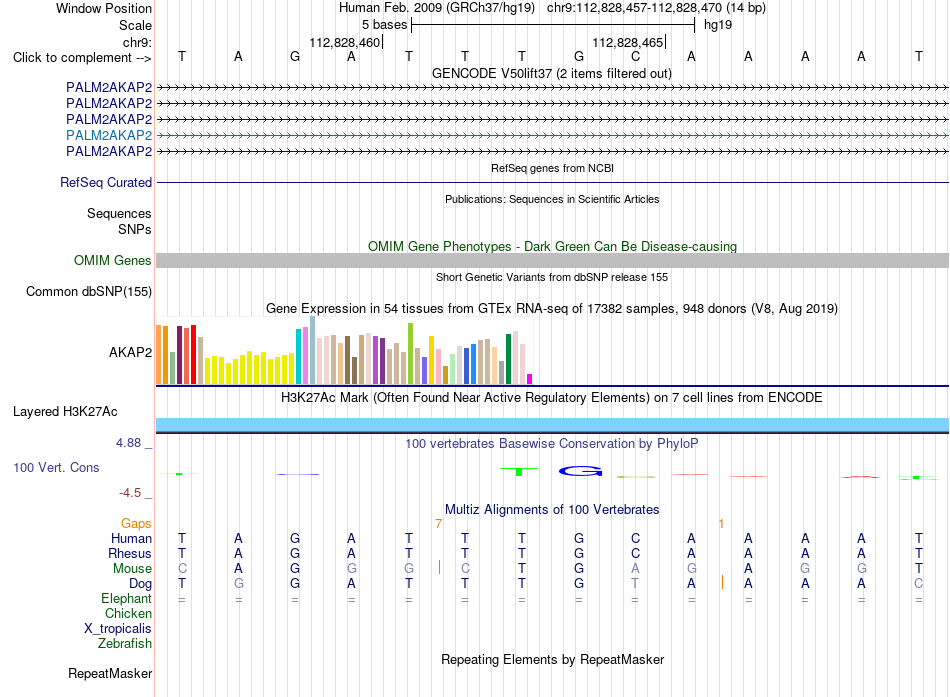This screenshot has width=950, height=697.
Task: Click the 'Window Position' track label
Action: pyautogui.click(x=104, y=8)
